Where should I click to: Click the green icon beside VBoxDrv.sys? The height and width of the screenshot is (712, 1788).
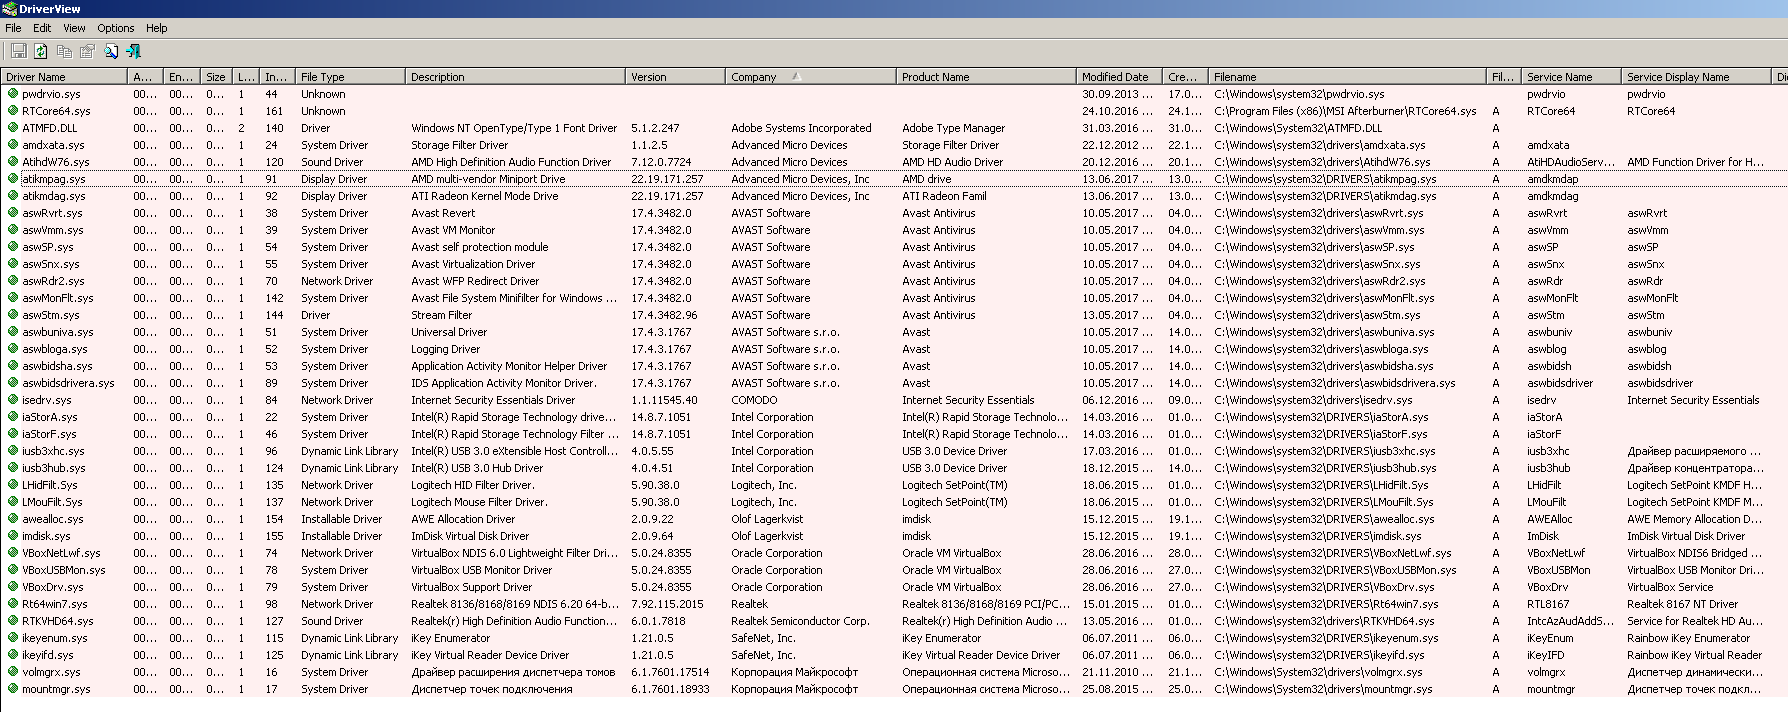point(13,587)
